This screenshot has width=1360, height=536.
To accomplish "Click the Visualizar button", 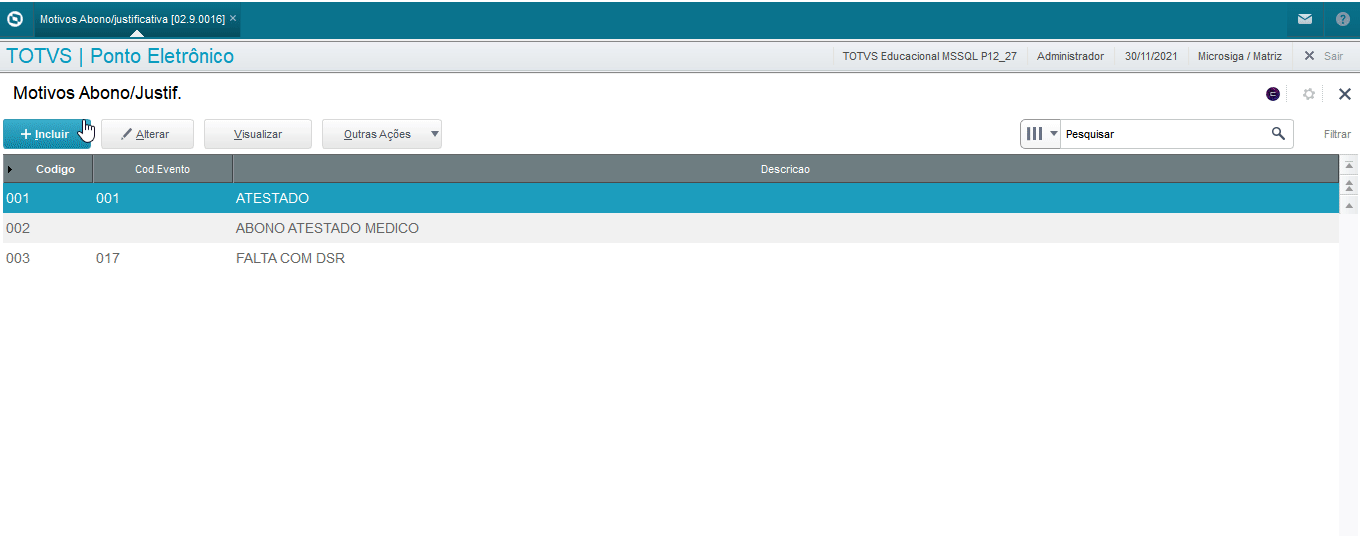I will pyautogui.click(x=258, y=134).
